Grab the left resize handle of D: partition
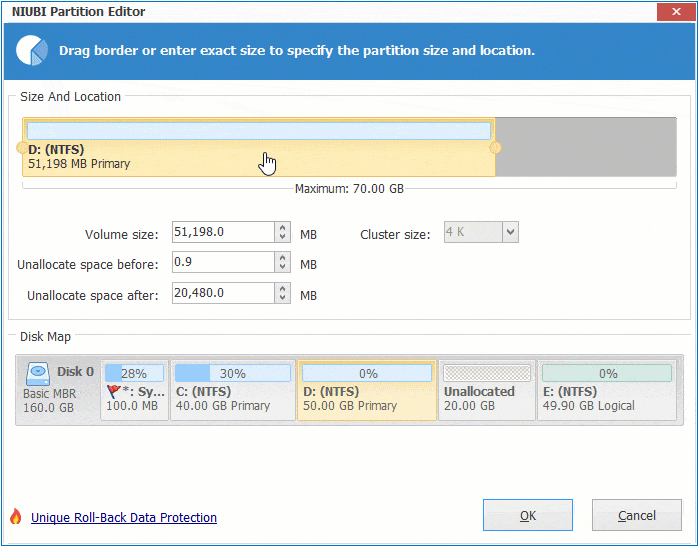 [x=23, y=148]
